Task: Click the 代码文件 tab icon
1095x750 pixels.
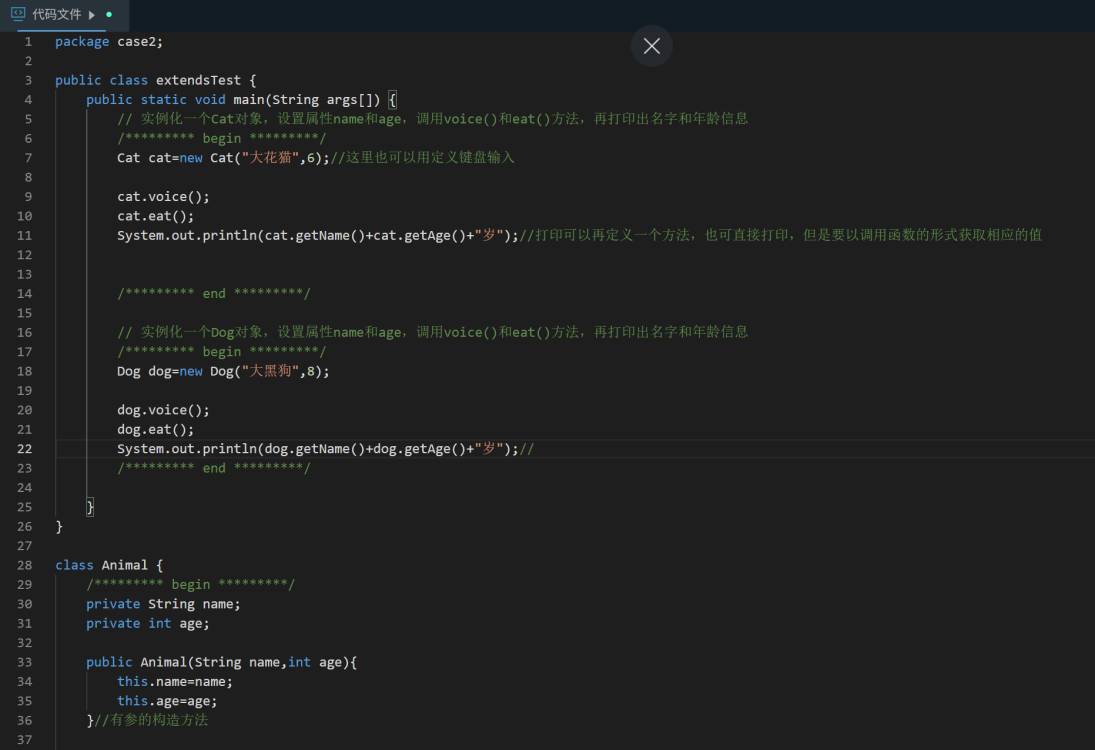Action: pos(18,13)
